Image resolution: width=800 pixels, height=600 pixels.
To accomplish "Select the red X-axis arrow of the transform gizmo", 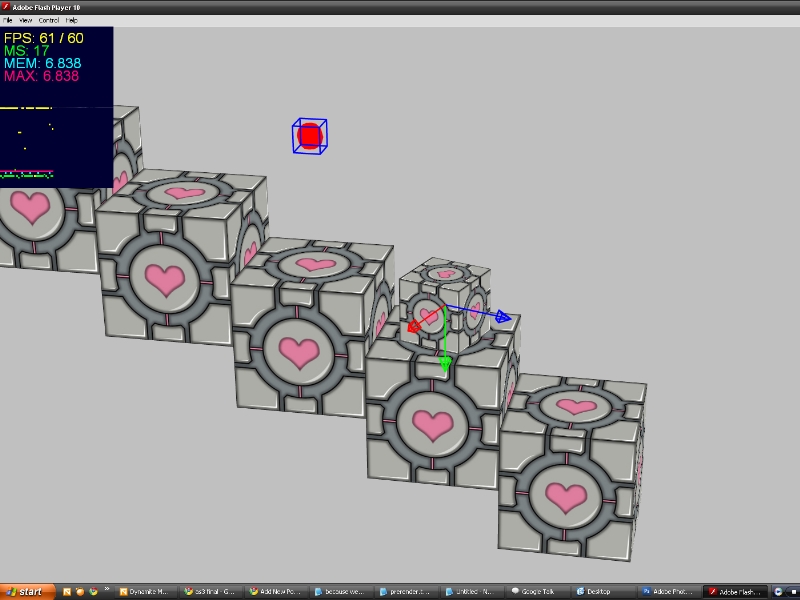I will [415, 325].
